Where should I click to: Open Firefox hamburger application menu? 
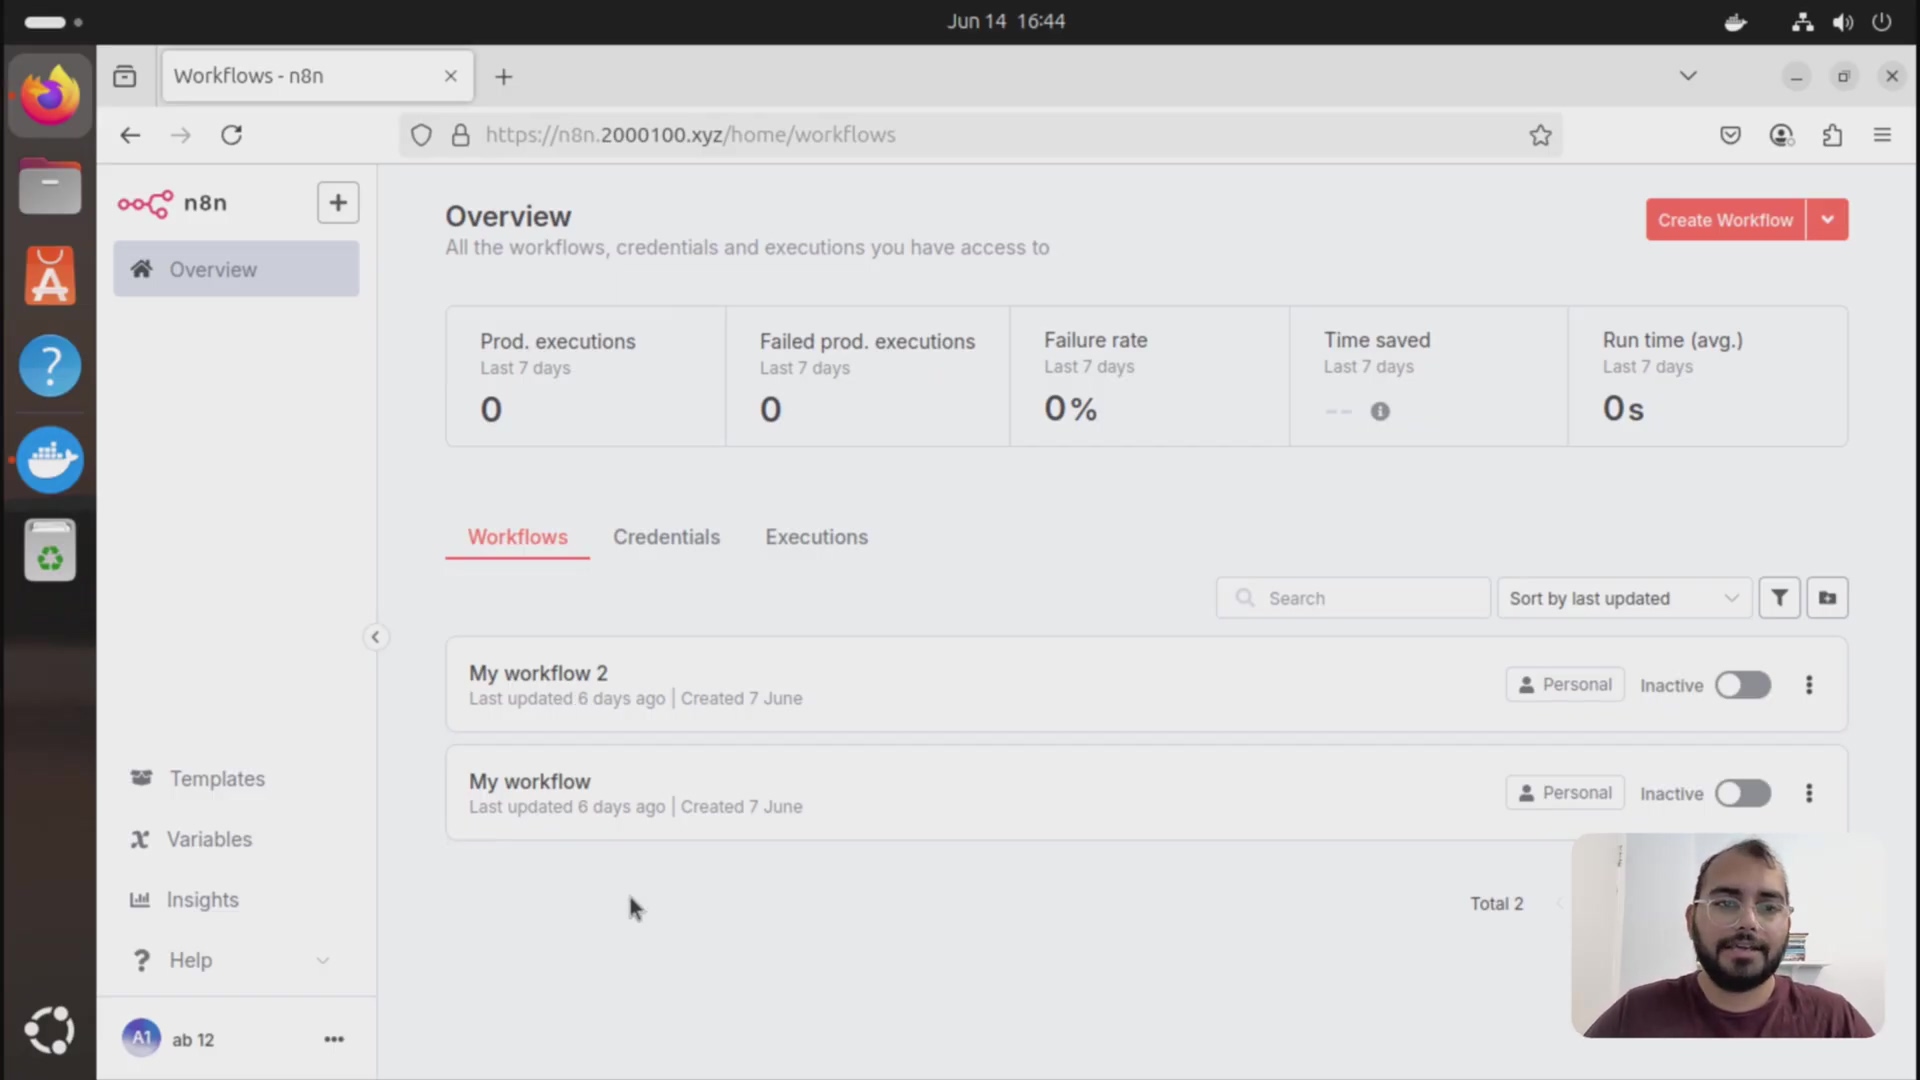point(1882,135)
